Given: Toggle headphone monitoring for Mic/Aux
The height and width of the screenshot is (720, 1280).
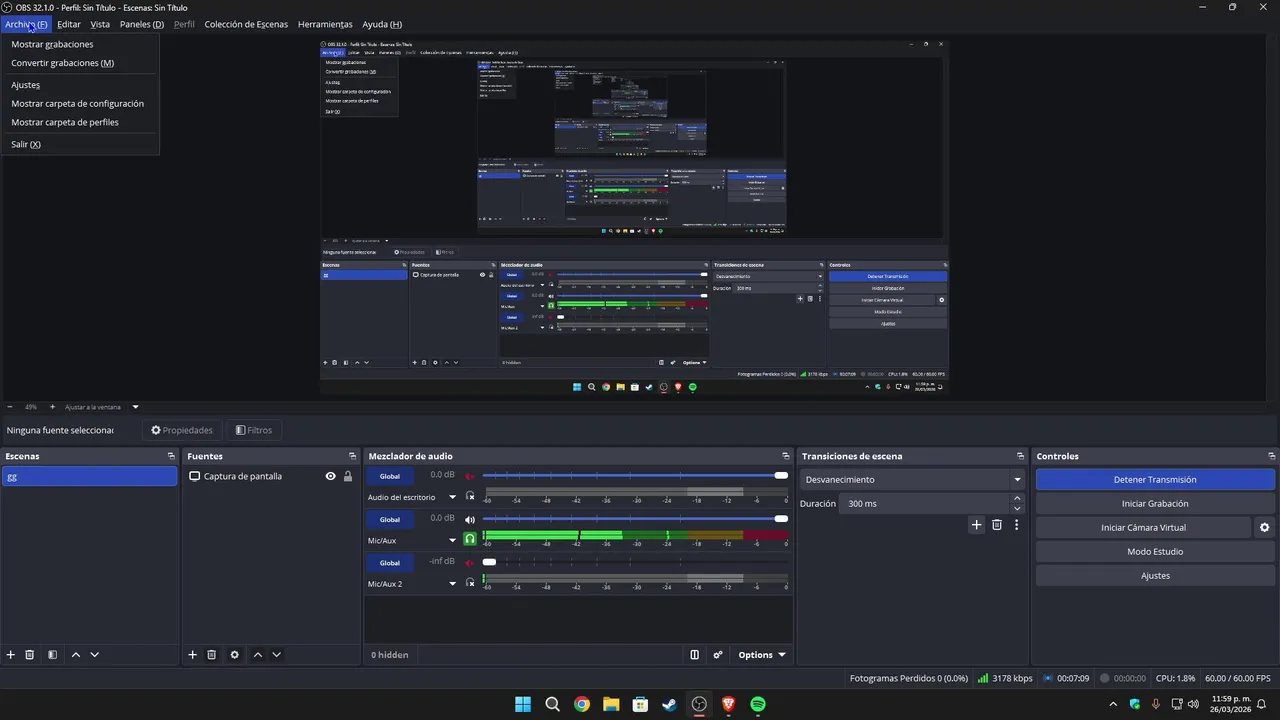Looking at the screenshot, I should [470, 539].
